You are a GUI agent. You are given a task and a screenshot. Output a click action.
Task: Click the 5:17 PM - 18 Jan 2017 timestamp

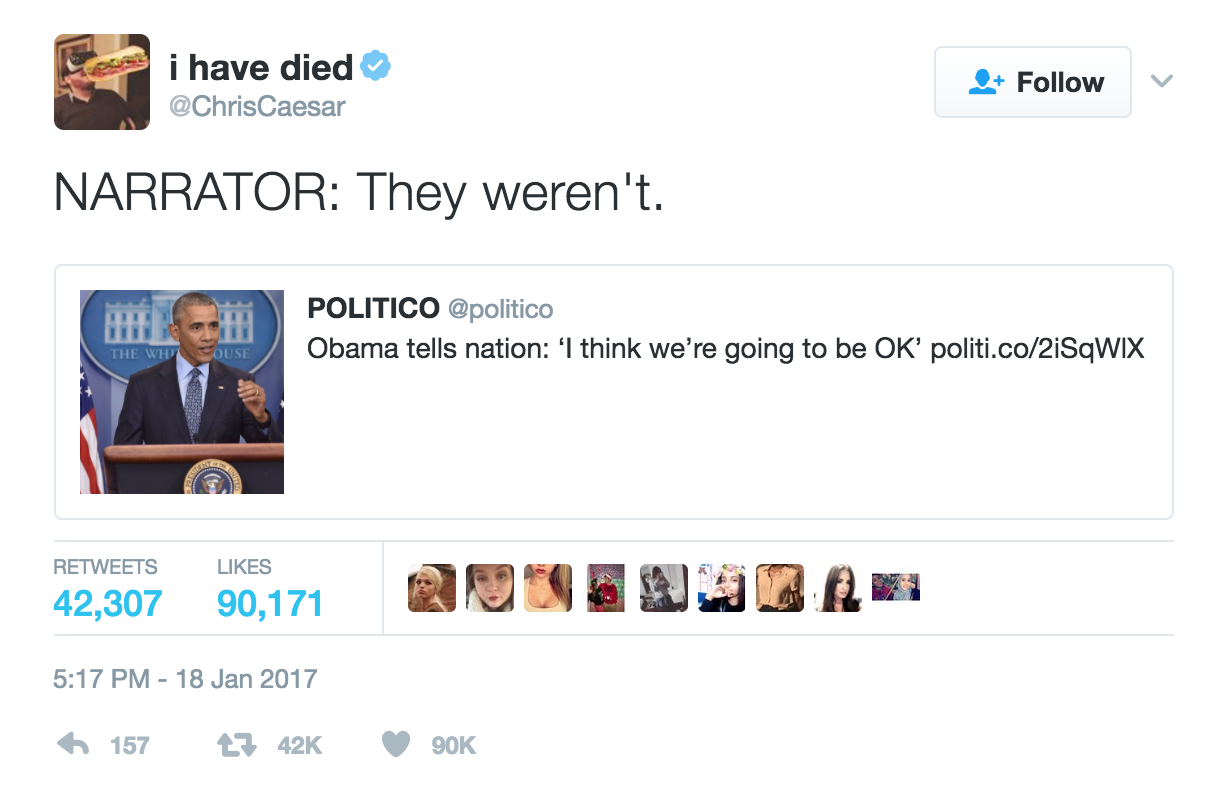[x=185, y=679]
